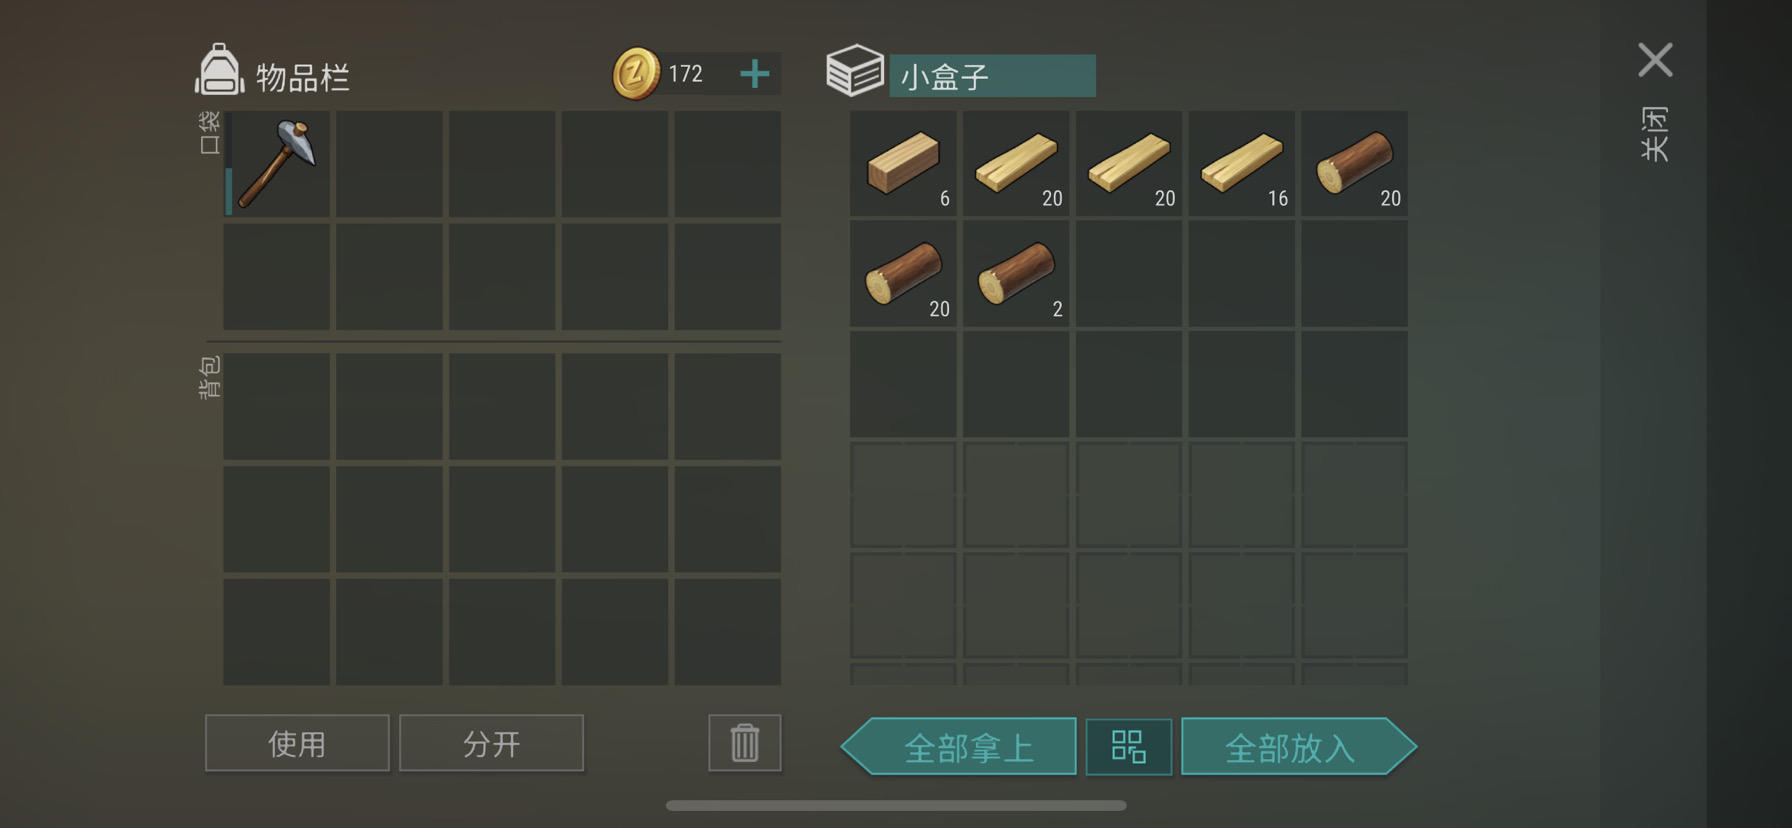
Task: Click the plus icon to add coins
Action: [x=755, y=74]
